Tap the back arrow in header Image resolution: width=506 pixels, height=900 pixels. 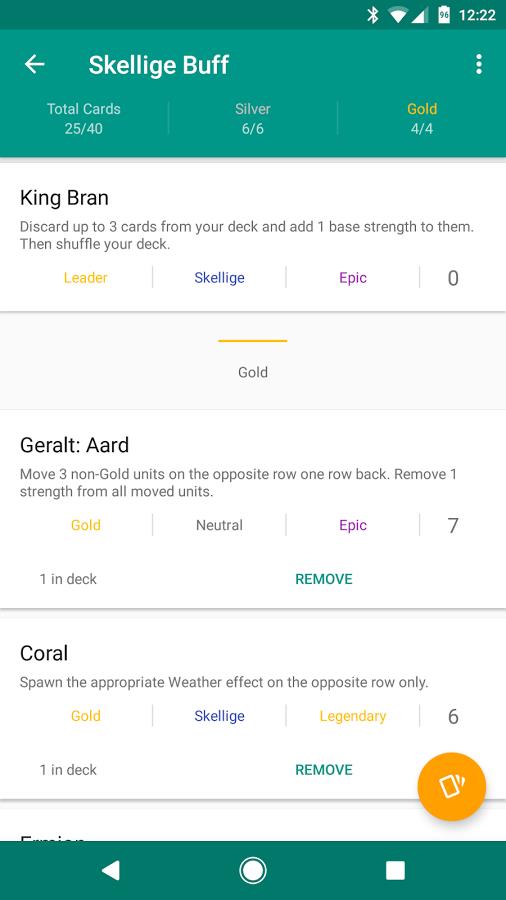(34, 64)
